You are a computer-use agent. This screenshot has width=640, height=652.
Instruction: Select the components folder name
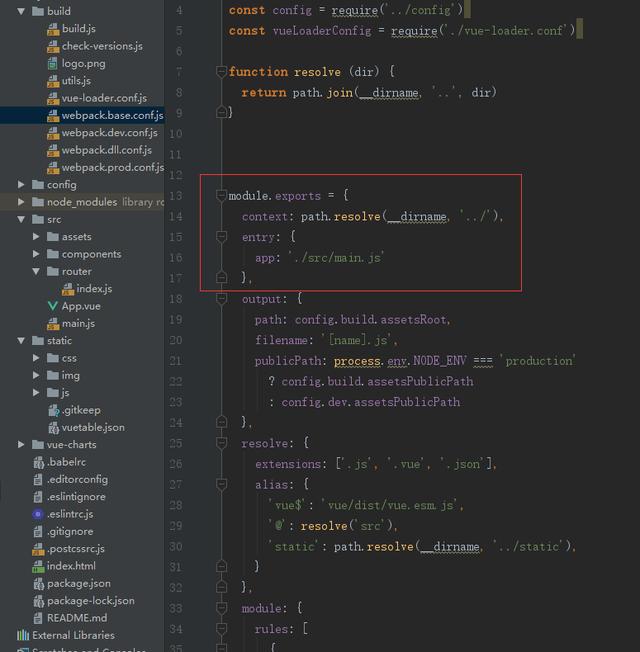coord(91,254)
